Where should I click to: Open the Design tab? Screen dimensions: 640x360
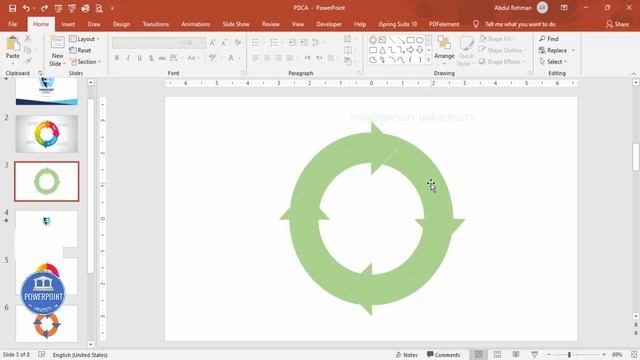[x=121, y=24]
